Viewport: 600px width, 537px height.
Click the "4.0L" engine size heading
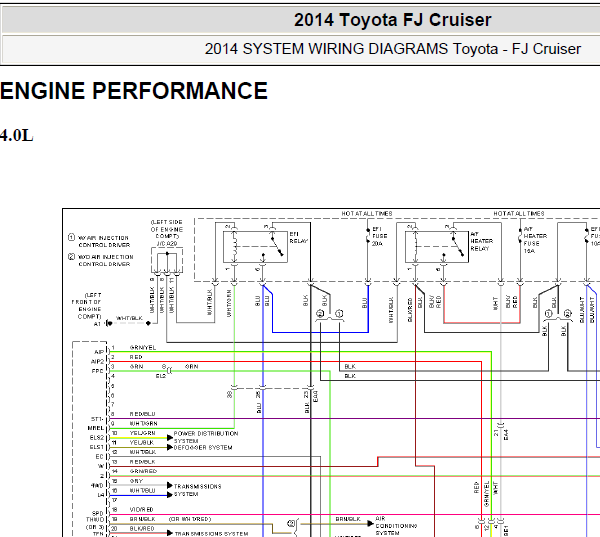pyautogui.click(x=16, y=135)
